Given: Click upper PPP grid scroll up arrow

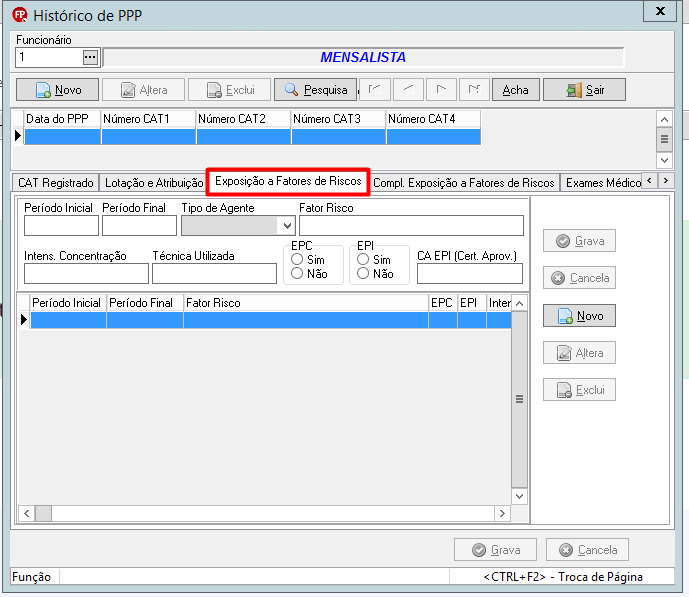Looking at the screenshot, I should [664, 119].
